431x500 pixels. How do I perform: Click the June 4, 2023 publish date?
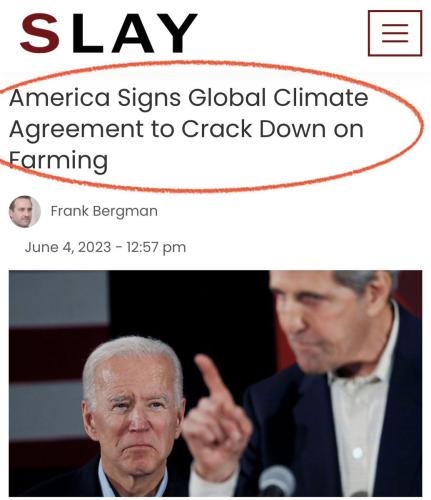pos(68,247)
